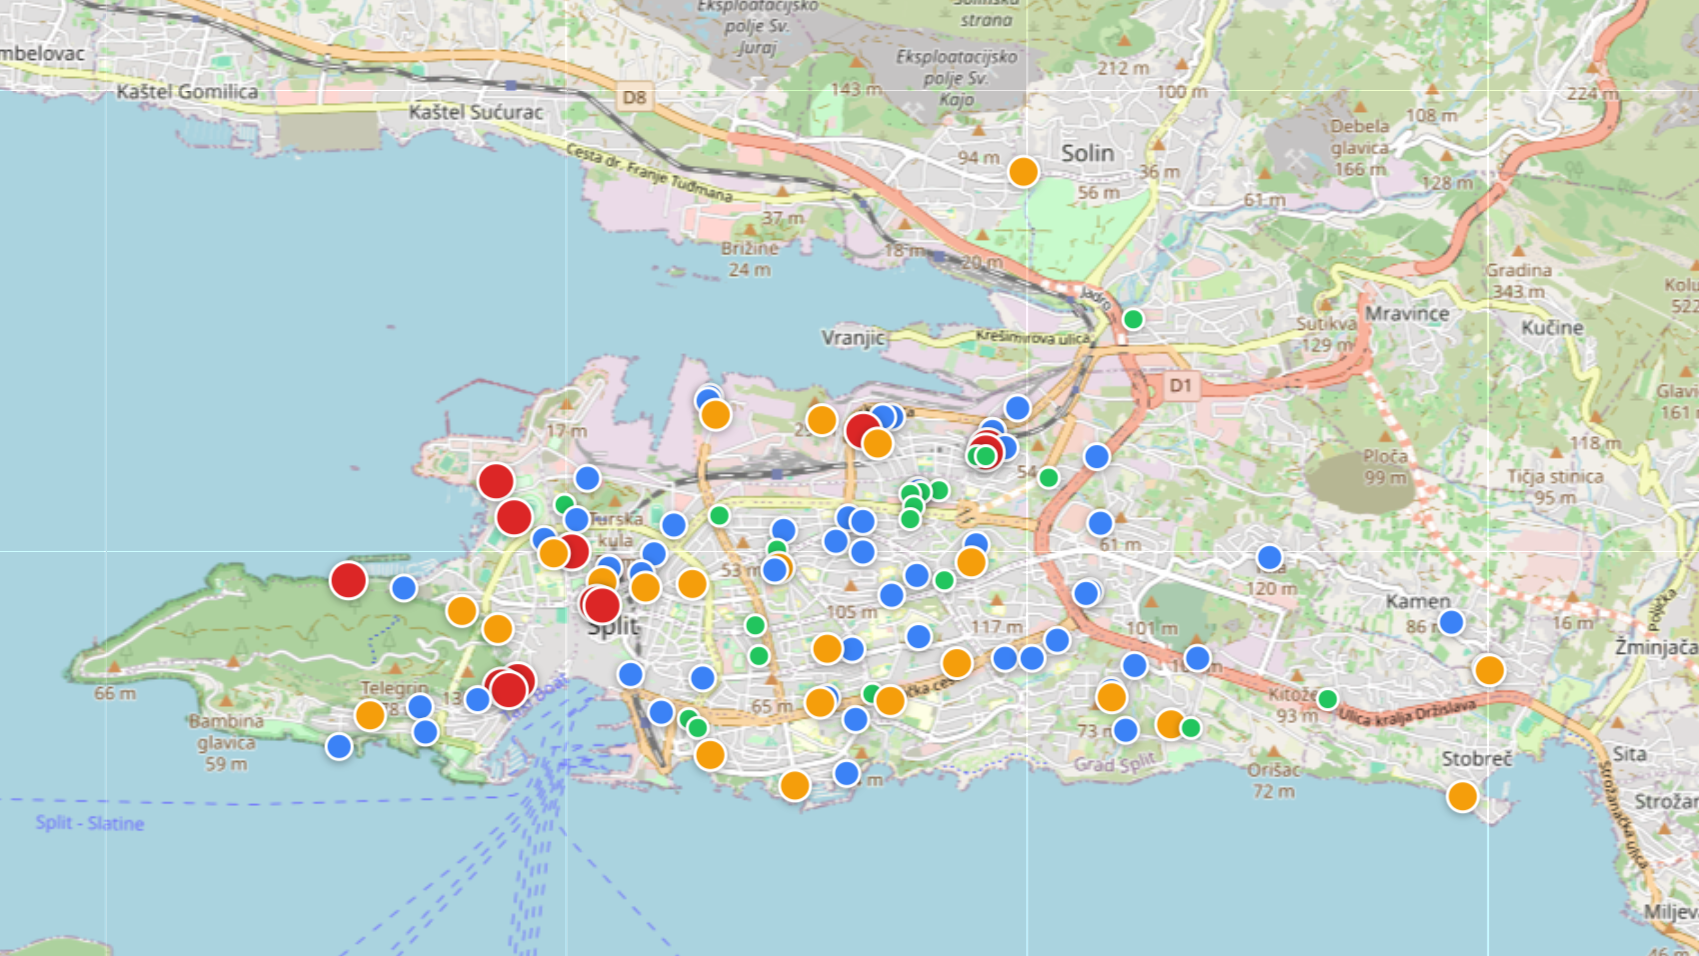Click the orange marker at Stobreč coast
The height and width of the screenshot is (956, 1699).
[x=1462, y=796]
